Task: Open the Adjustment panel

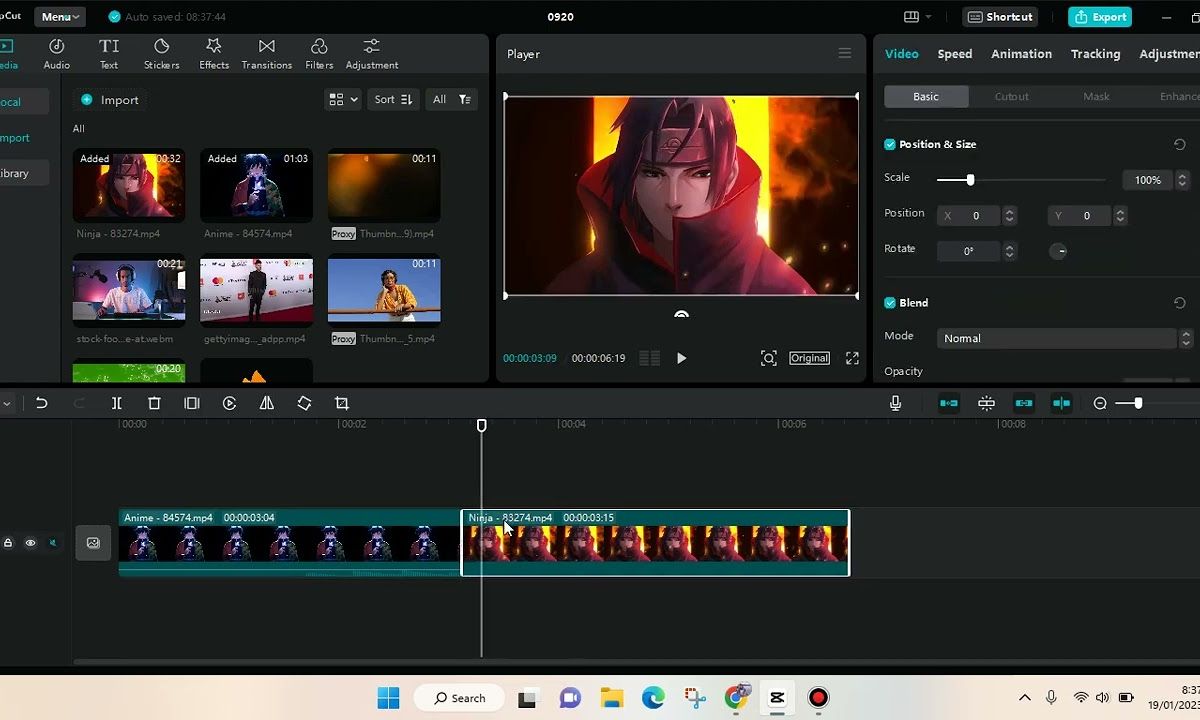Action: click(x=372, y=54)
